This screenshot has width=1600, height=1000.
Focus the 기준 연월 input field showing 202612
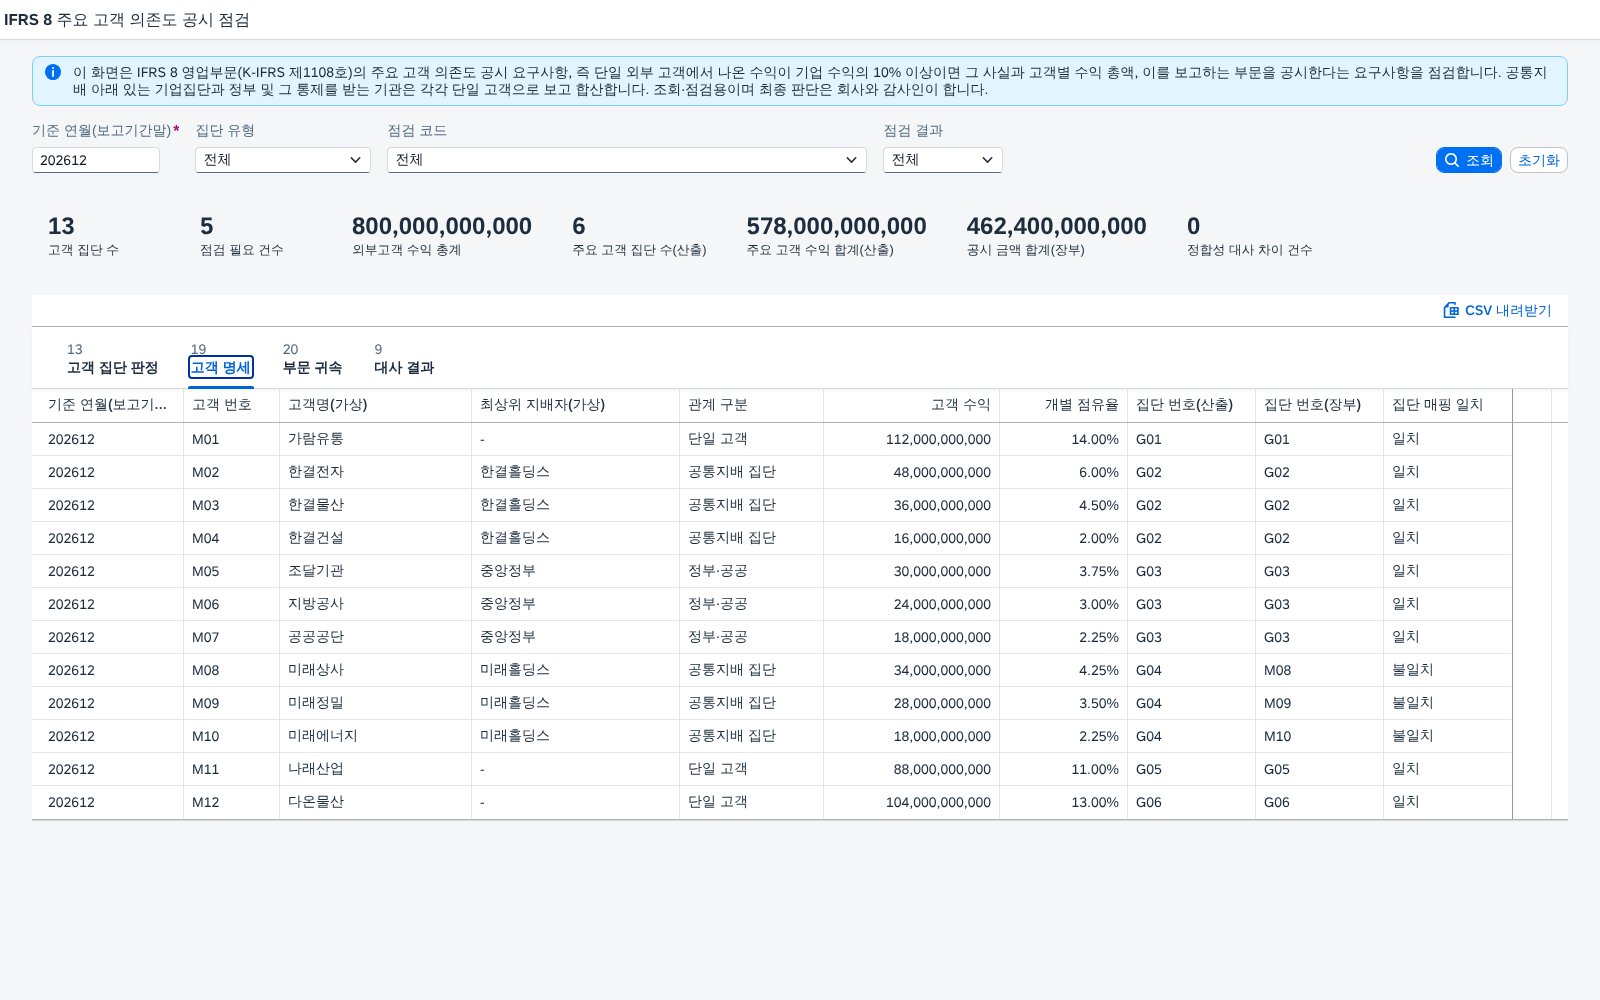96,160
